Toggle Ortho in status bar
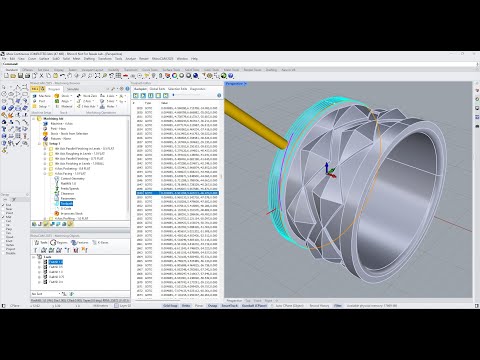 [186, 305]
